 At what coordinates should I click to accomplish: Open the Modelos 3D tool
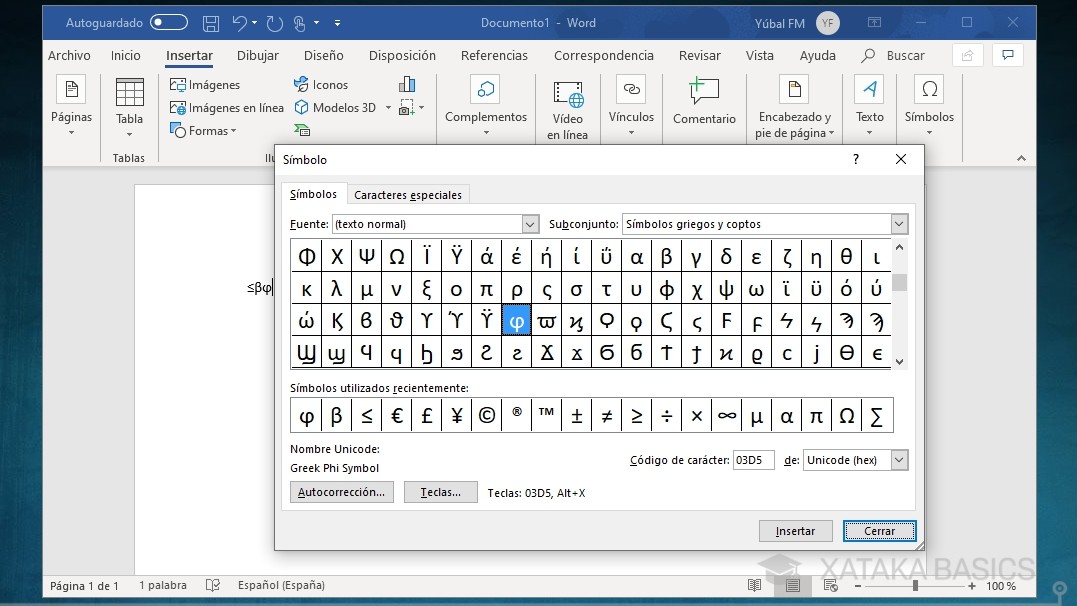click(338, 107)
